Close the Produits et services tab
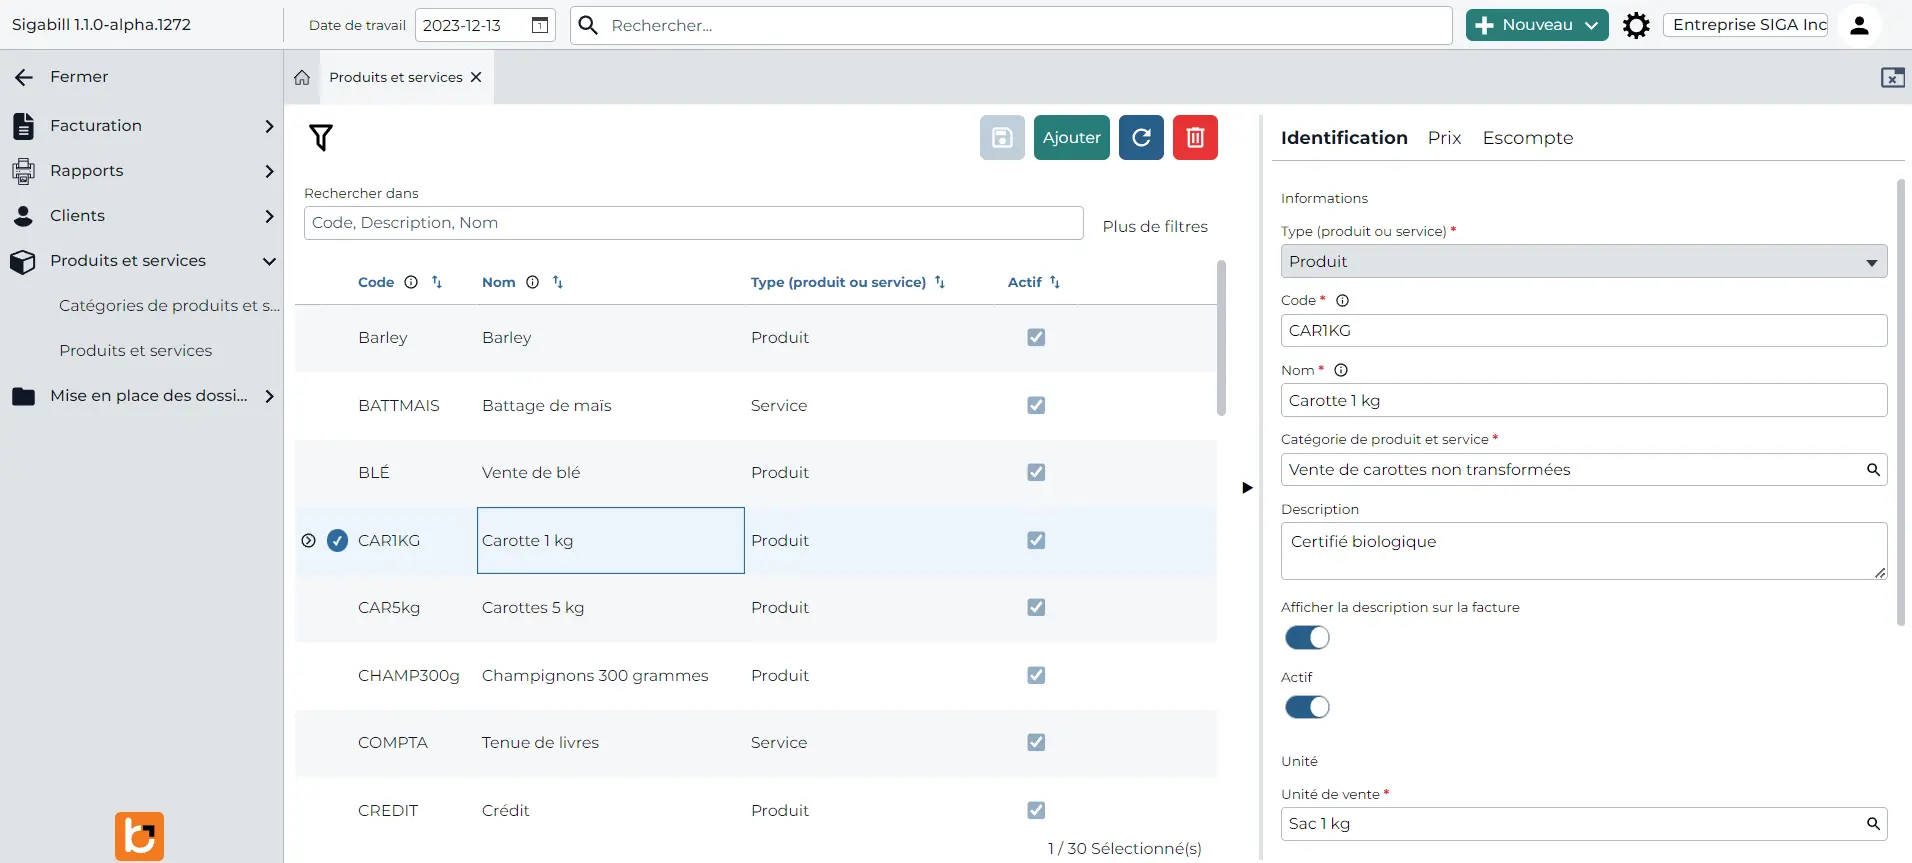 point(476,77)
